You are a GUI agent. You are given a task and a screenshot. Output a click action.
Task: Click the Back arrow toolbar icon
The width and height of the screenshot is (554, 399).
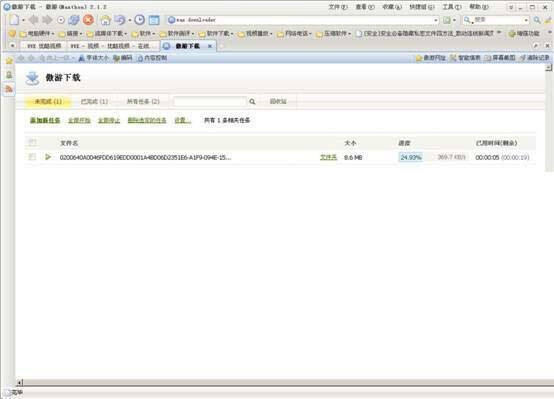point(34,20)
